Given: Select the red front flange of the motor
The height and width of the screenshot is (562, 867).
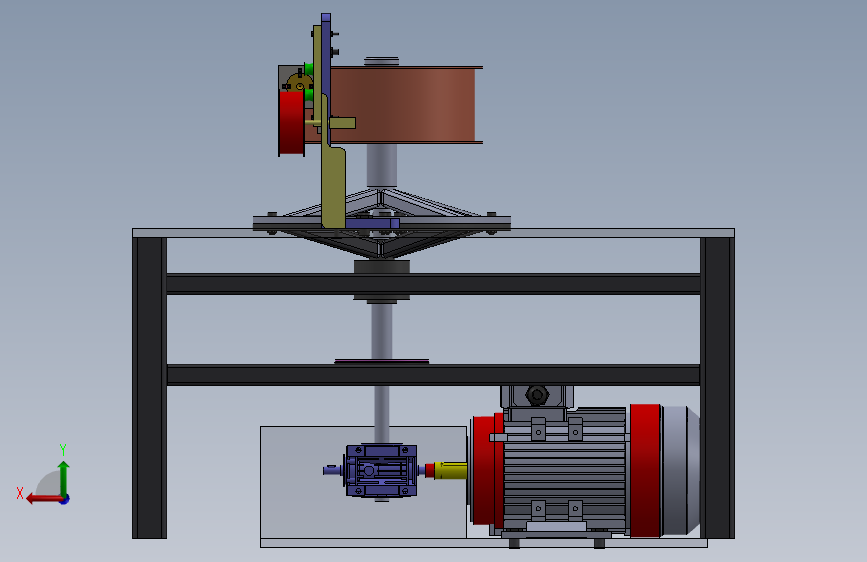Looking at the screenshot, I should point(487,470).
